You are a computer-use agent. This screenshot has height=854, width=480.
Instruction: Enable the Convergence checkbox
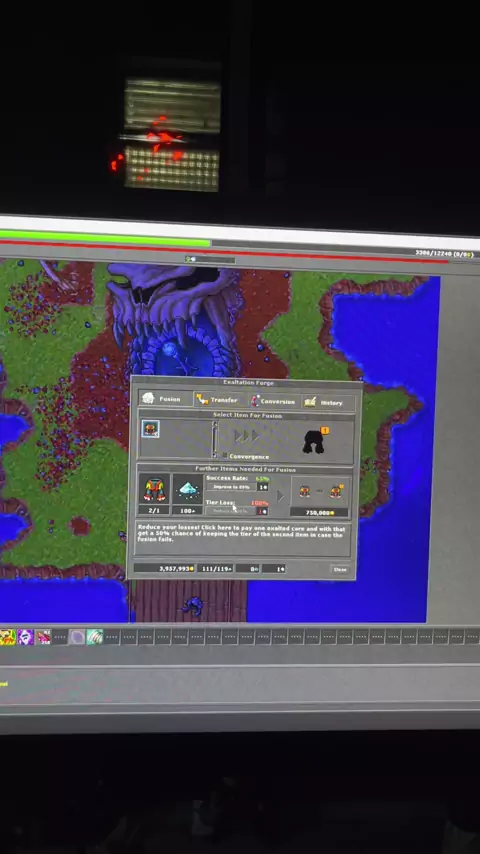pos(224,456)
